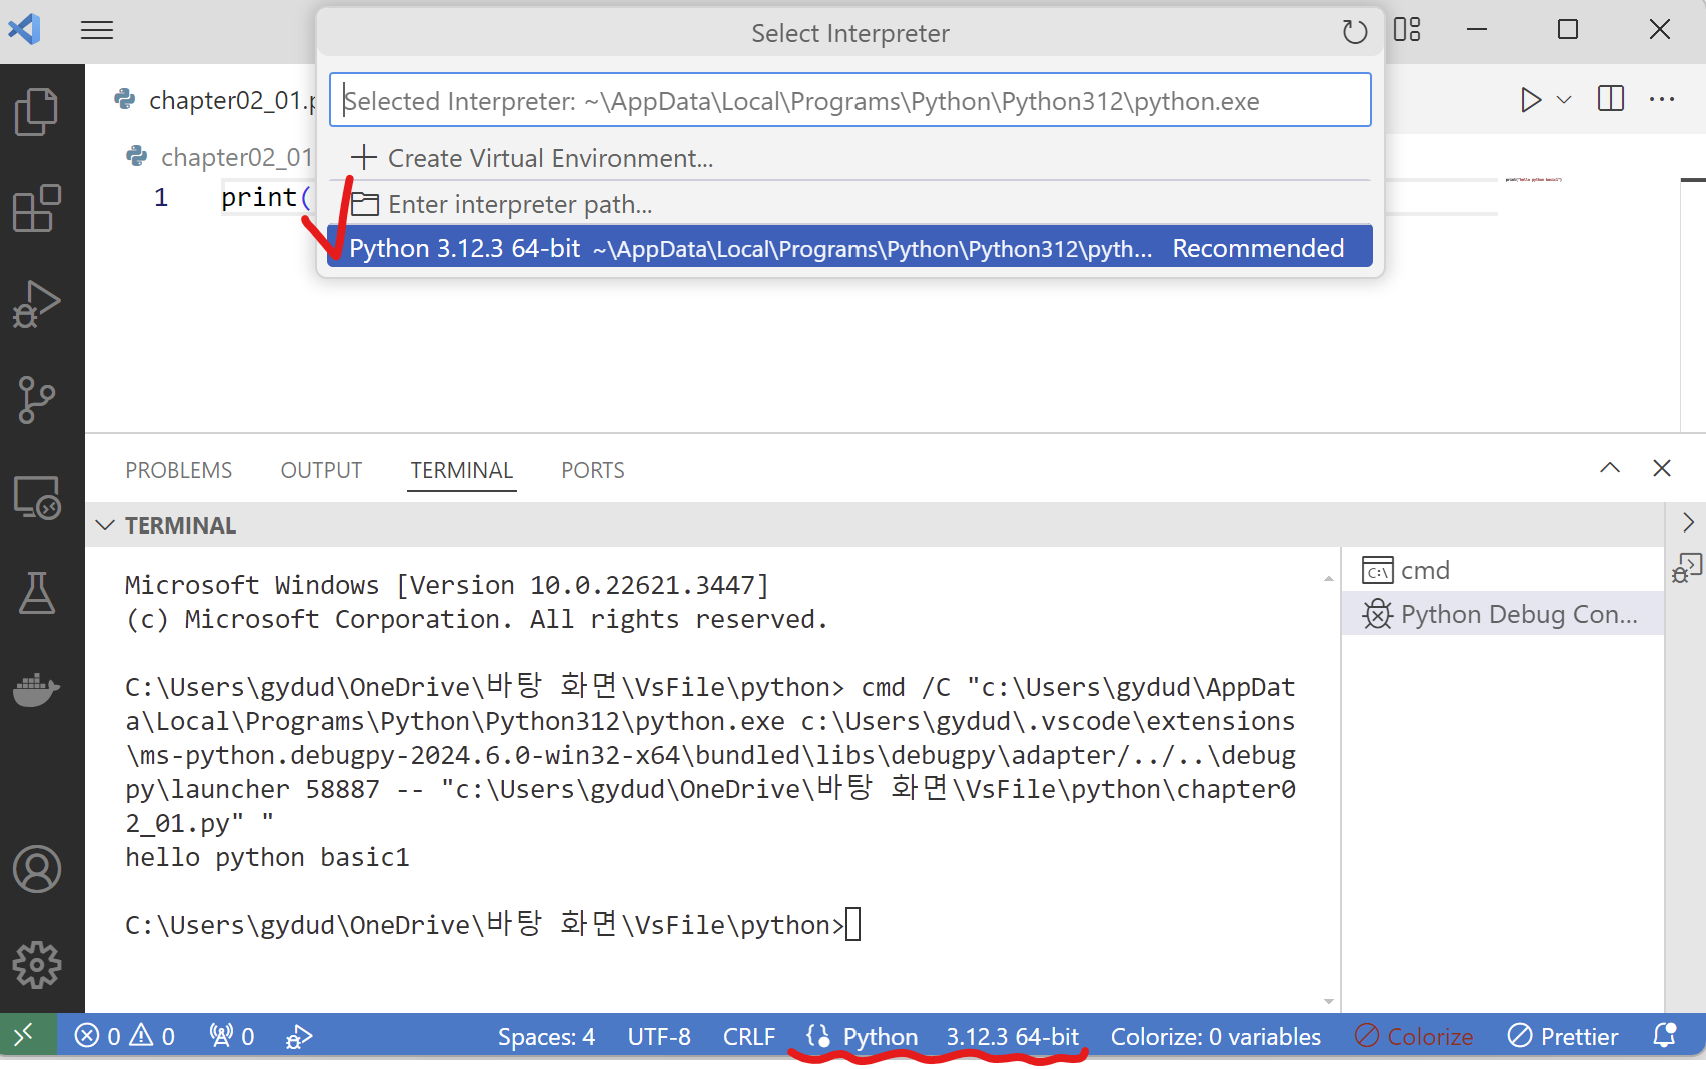1706x1069 pixels.
Task: Open Remote Explorer view
Action: [x=37, y=497]
